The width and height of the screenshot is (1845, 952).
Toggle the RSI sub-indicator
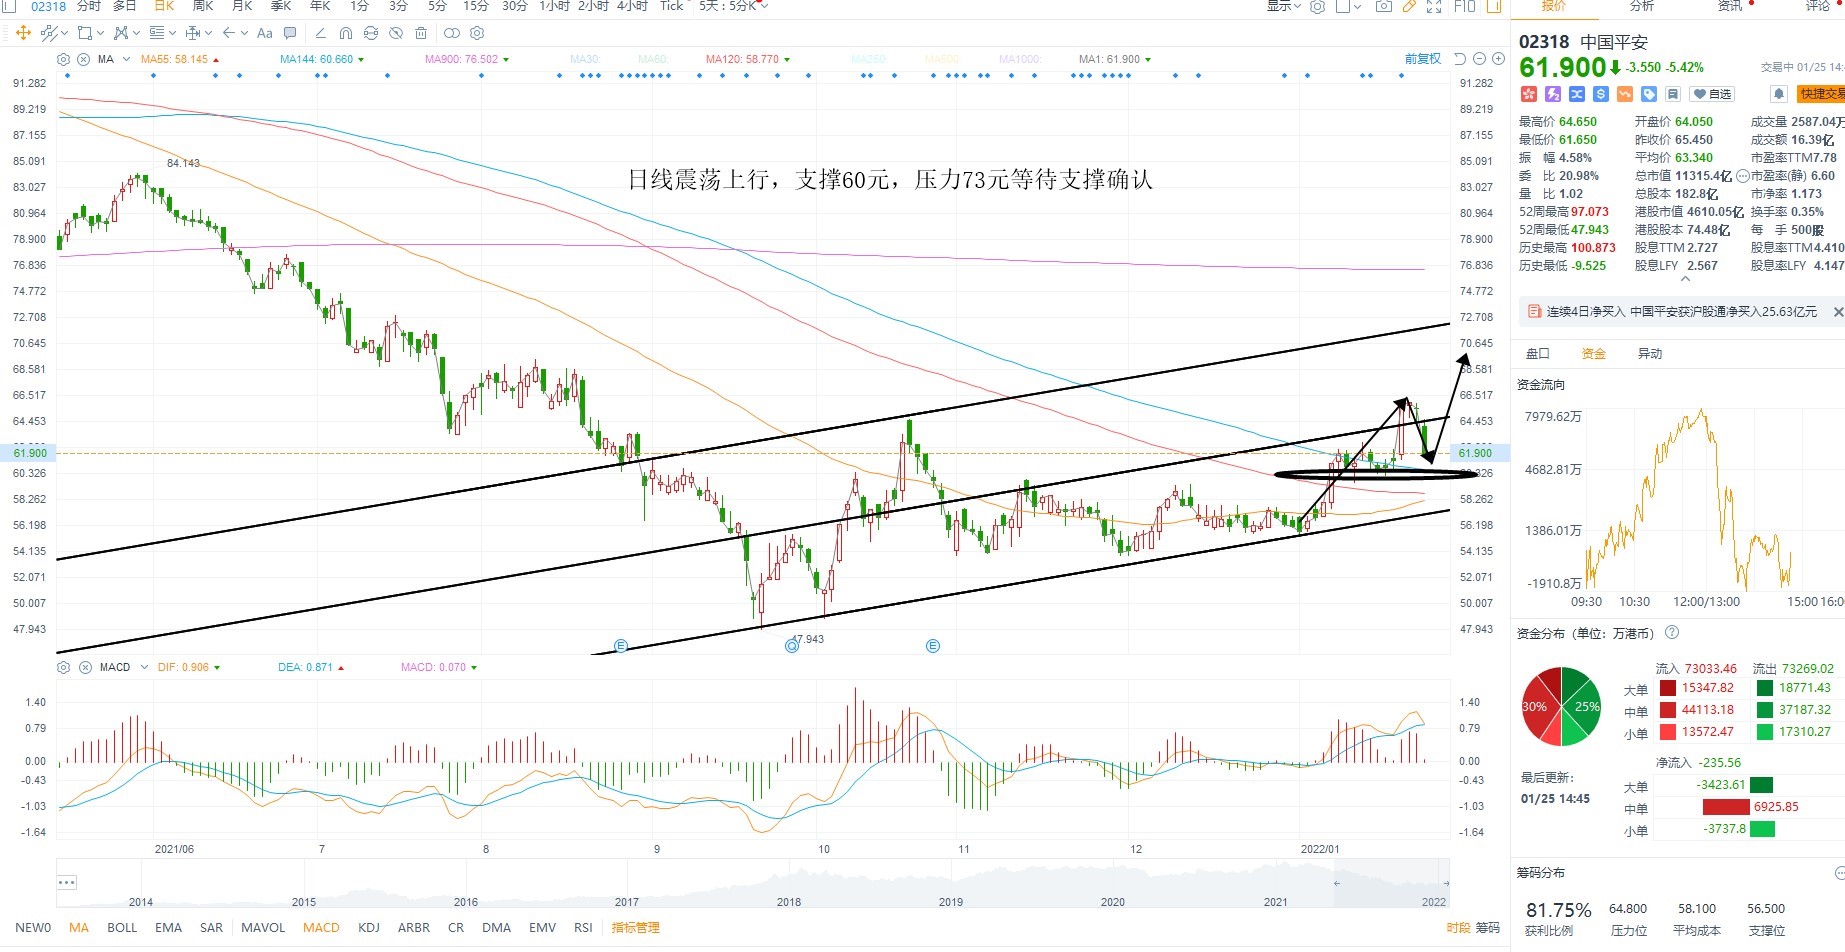(583, 928)
